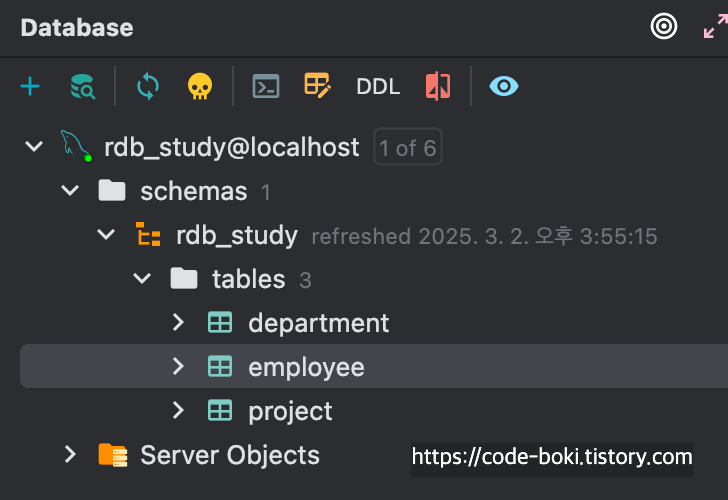Click the red compare structure icon
The height and width of the screenshot is (500, 728).
[438, 86]
